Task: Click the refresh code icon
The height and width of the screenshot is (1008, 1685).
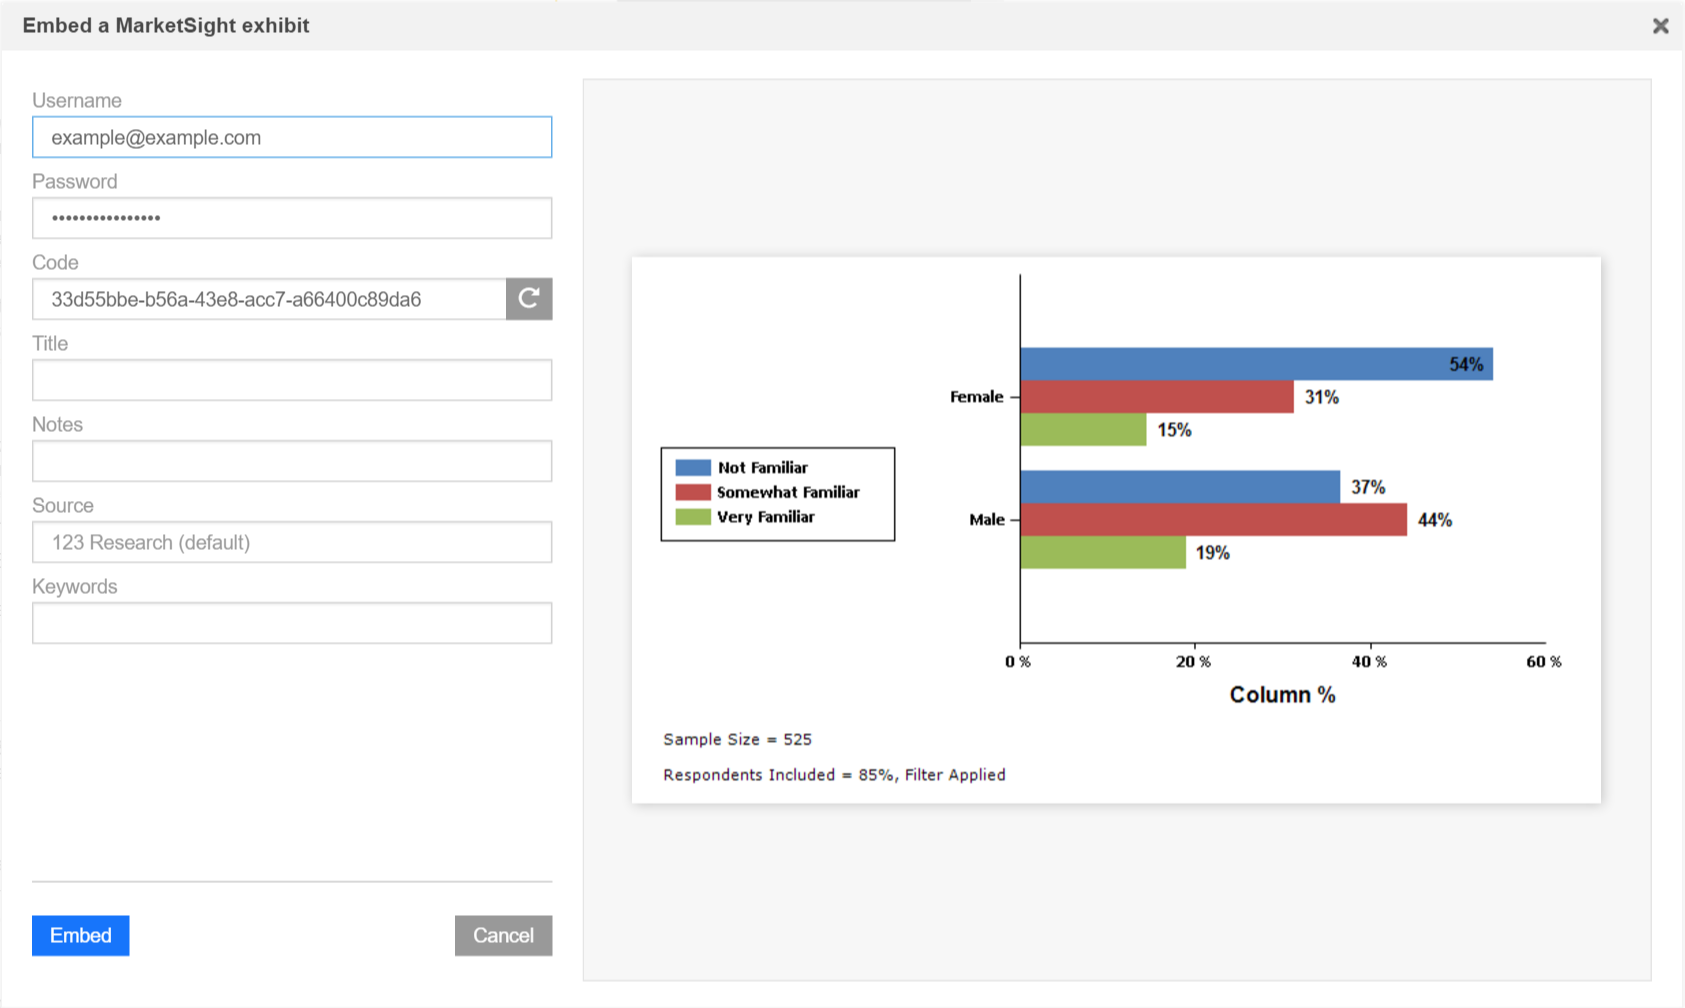Action: pyautogui.click(x=529, y=299)
